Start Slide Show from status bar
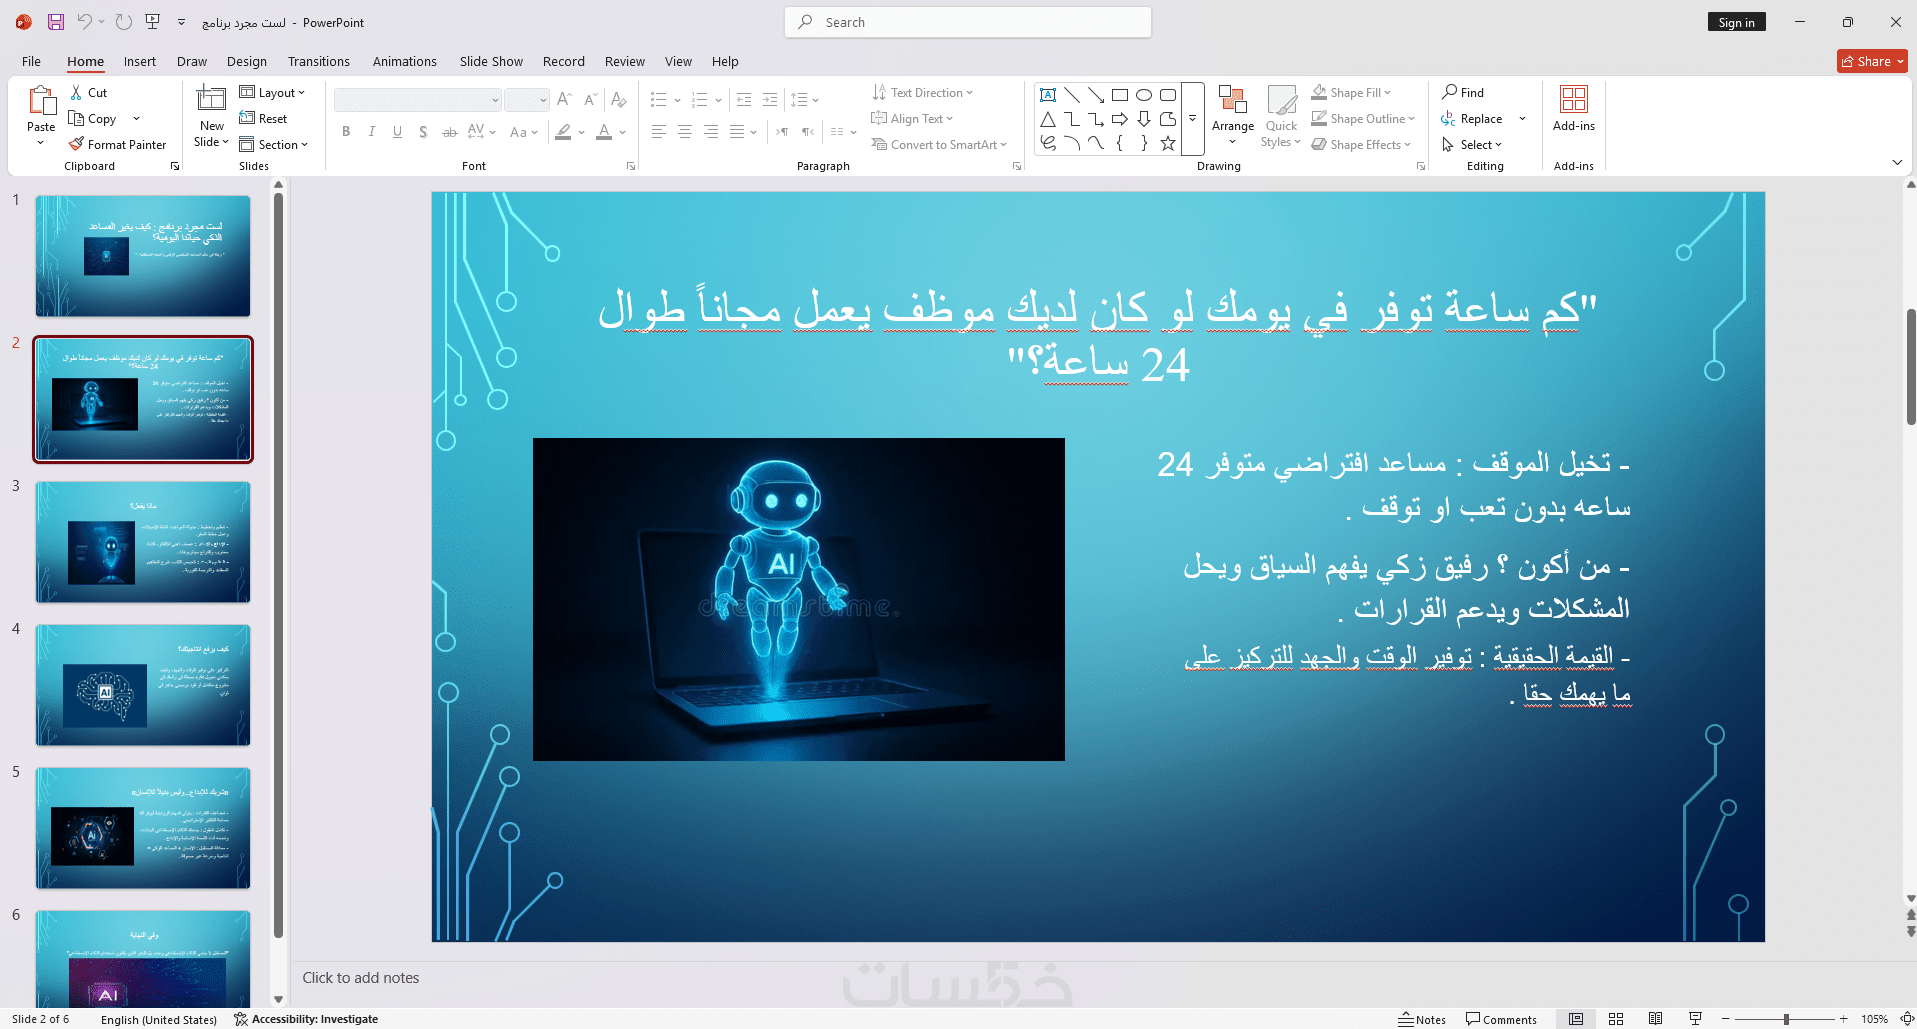Viewport: 1917px width, 1029px height. [1695, 1019]
